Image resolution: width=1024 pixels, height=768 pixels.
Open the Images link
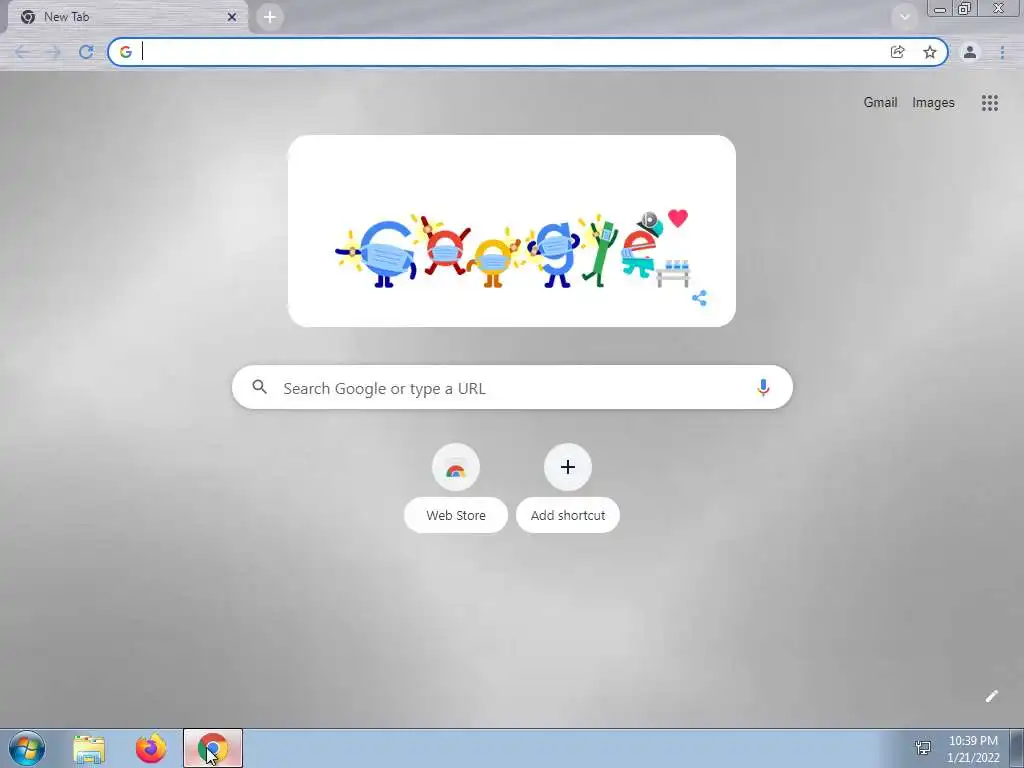pos(933,103)
